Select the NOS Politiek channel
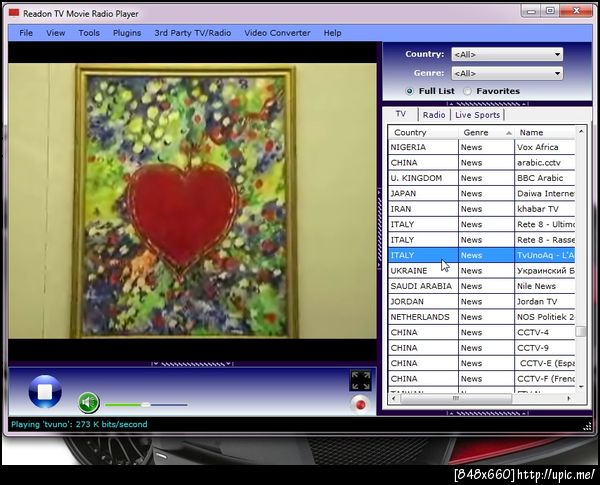Viewport: 600px width, 485px height. click(x=481, y=317)
